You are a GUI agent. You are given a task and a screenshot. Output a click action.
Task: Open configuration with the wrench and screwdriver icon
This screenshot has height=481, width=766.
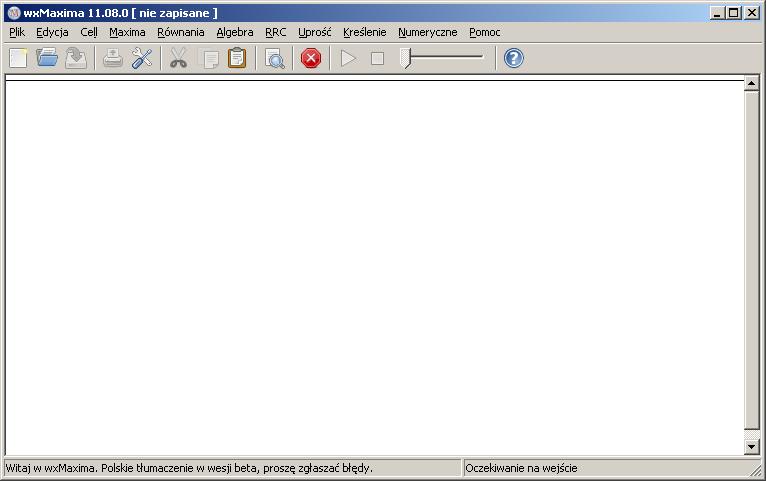[x=142, y=58]
